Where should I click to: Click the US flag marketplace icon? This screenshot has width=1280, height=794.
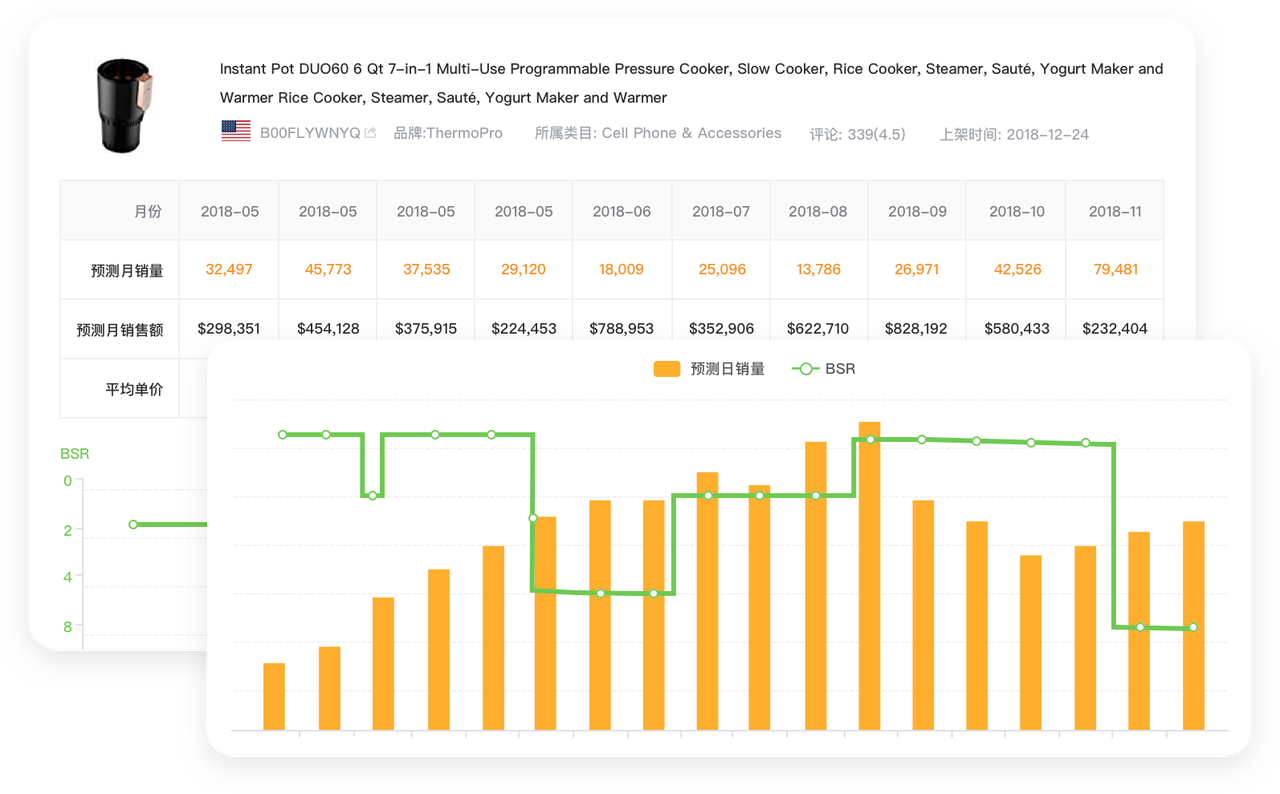236,131
